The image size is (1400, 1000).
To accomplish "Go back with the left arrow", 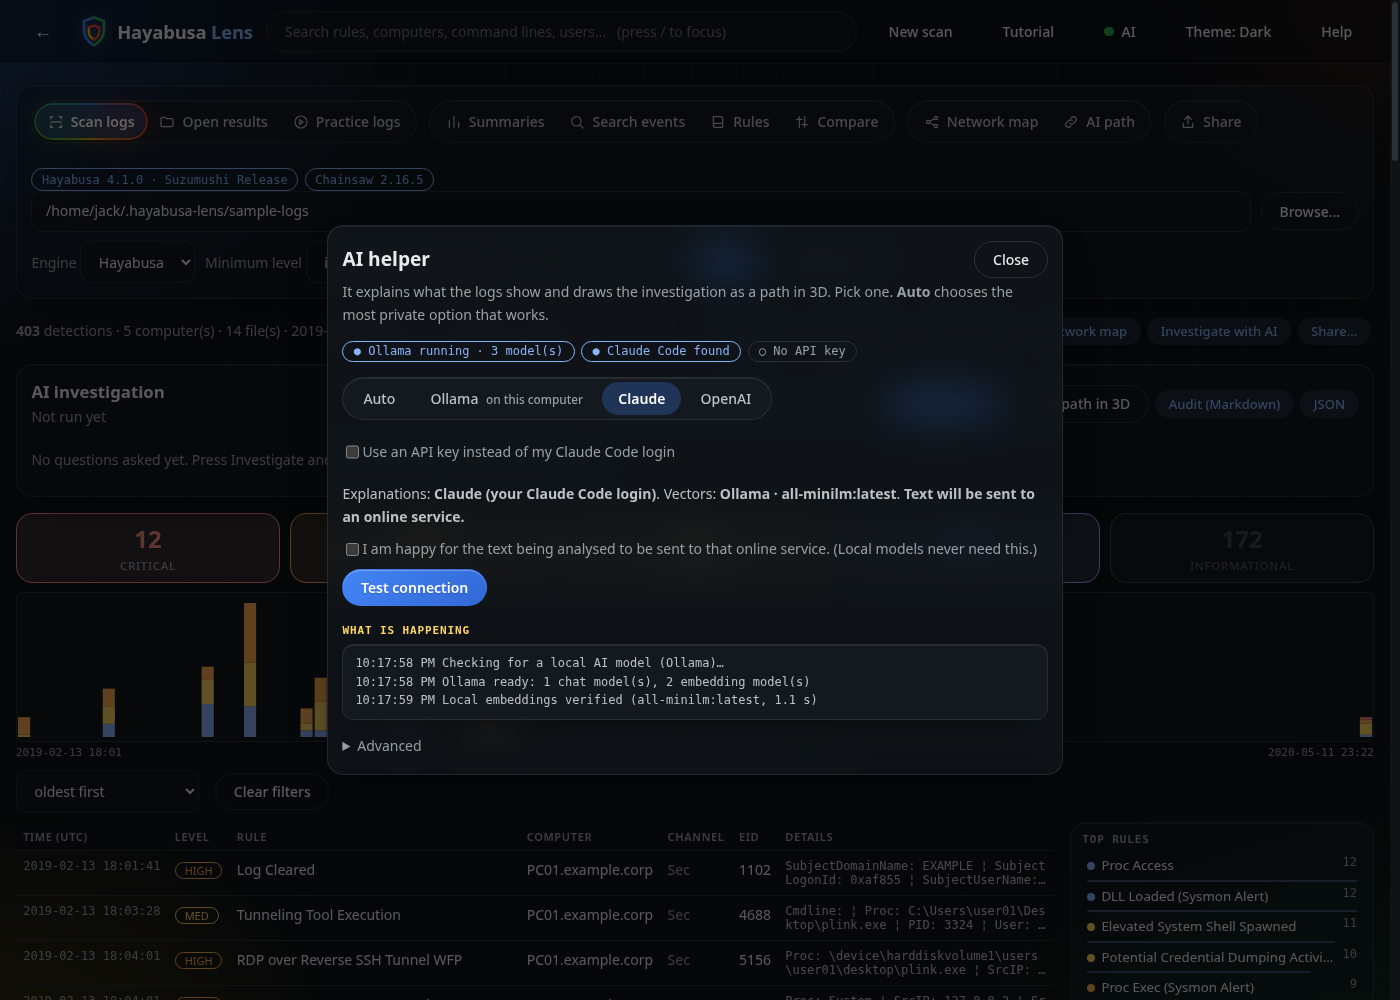I will click(42, 33).
